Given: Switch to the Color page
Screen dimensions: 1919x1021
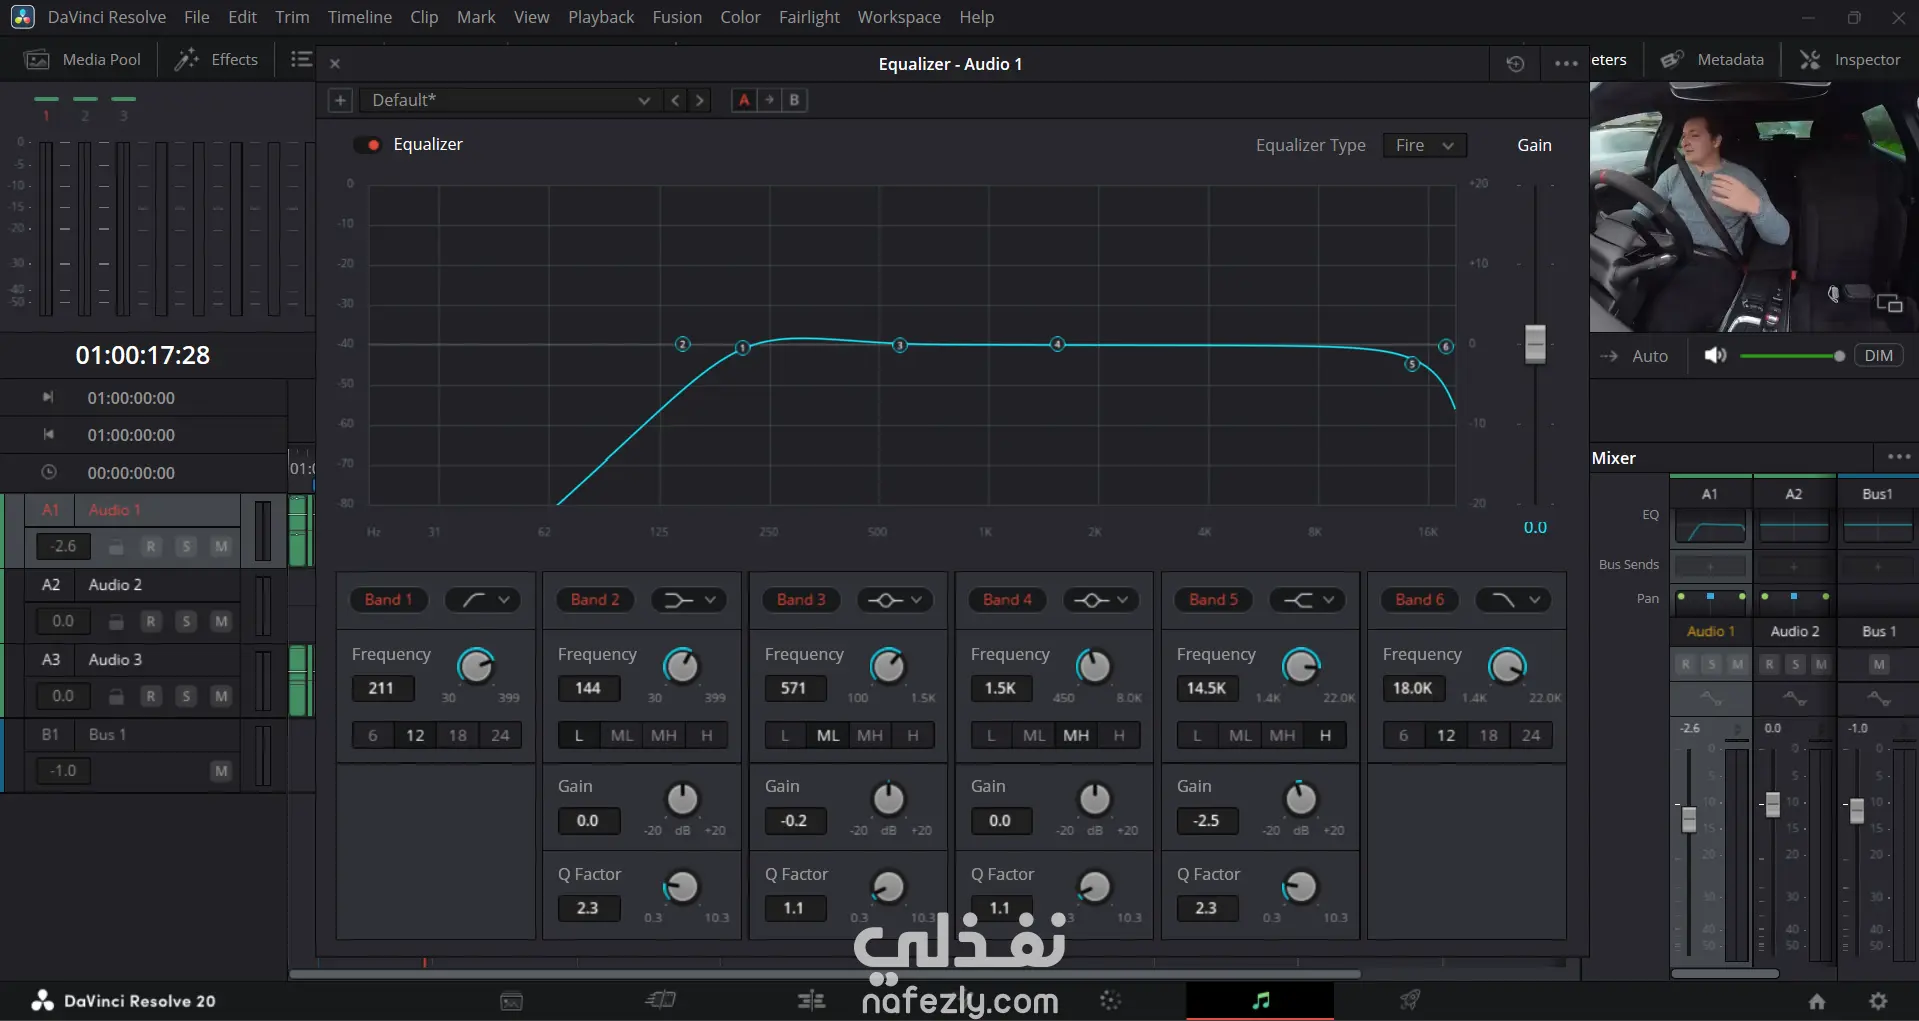Looking at the screenshot, I should tap(1110, 1000).
